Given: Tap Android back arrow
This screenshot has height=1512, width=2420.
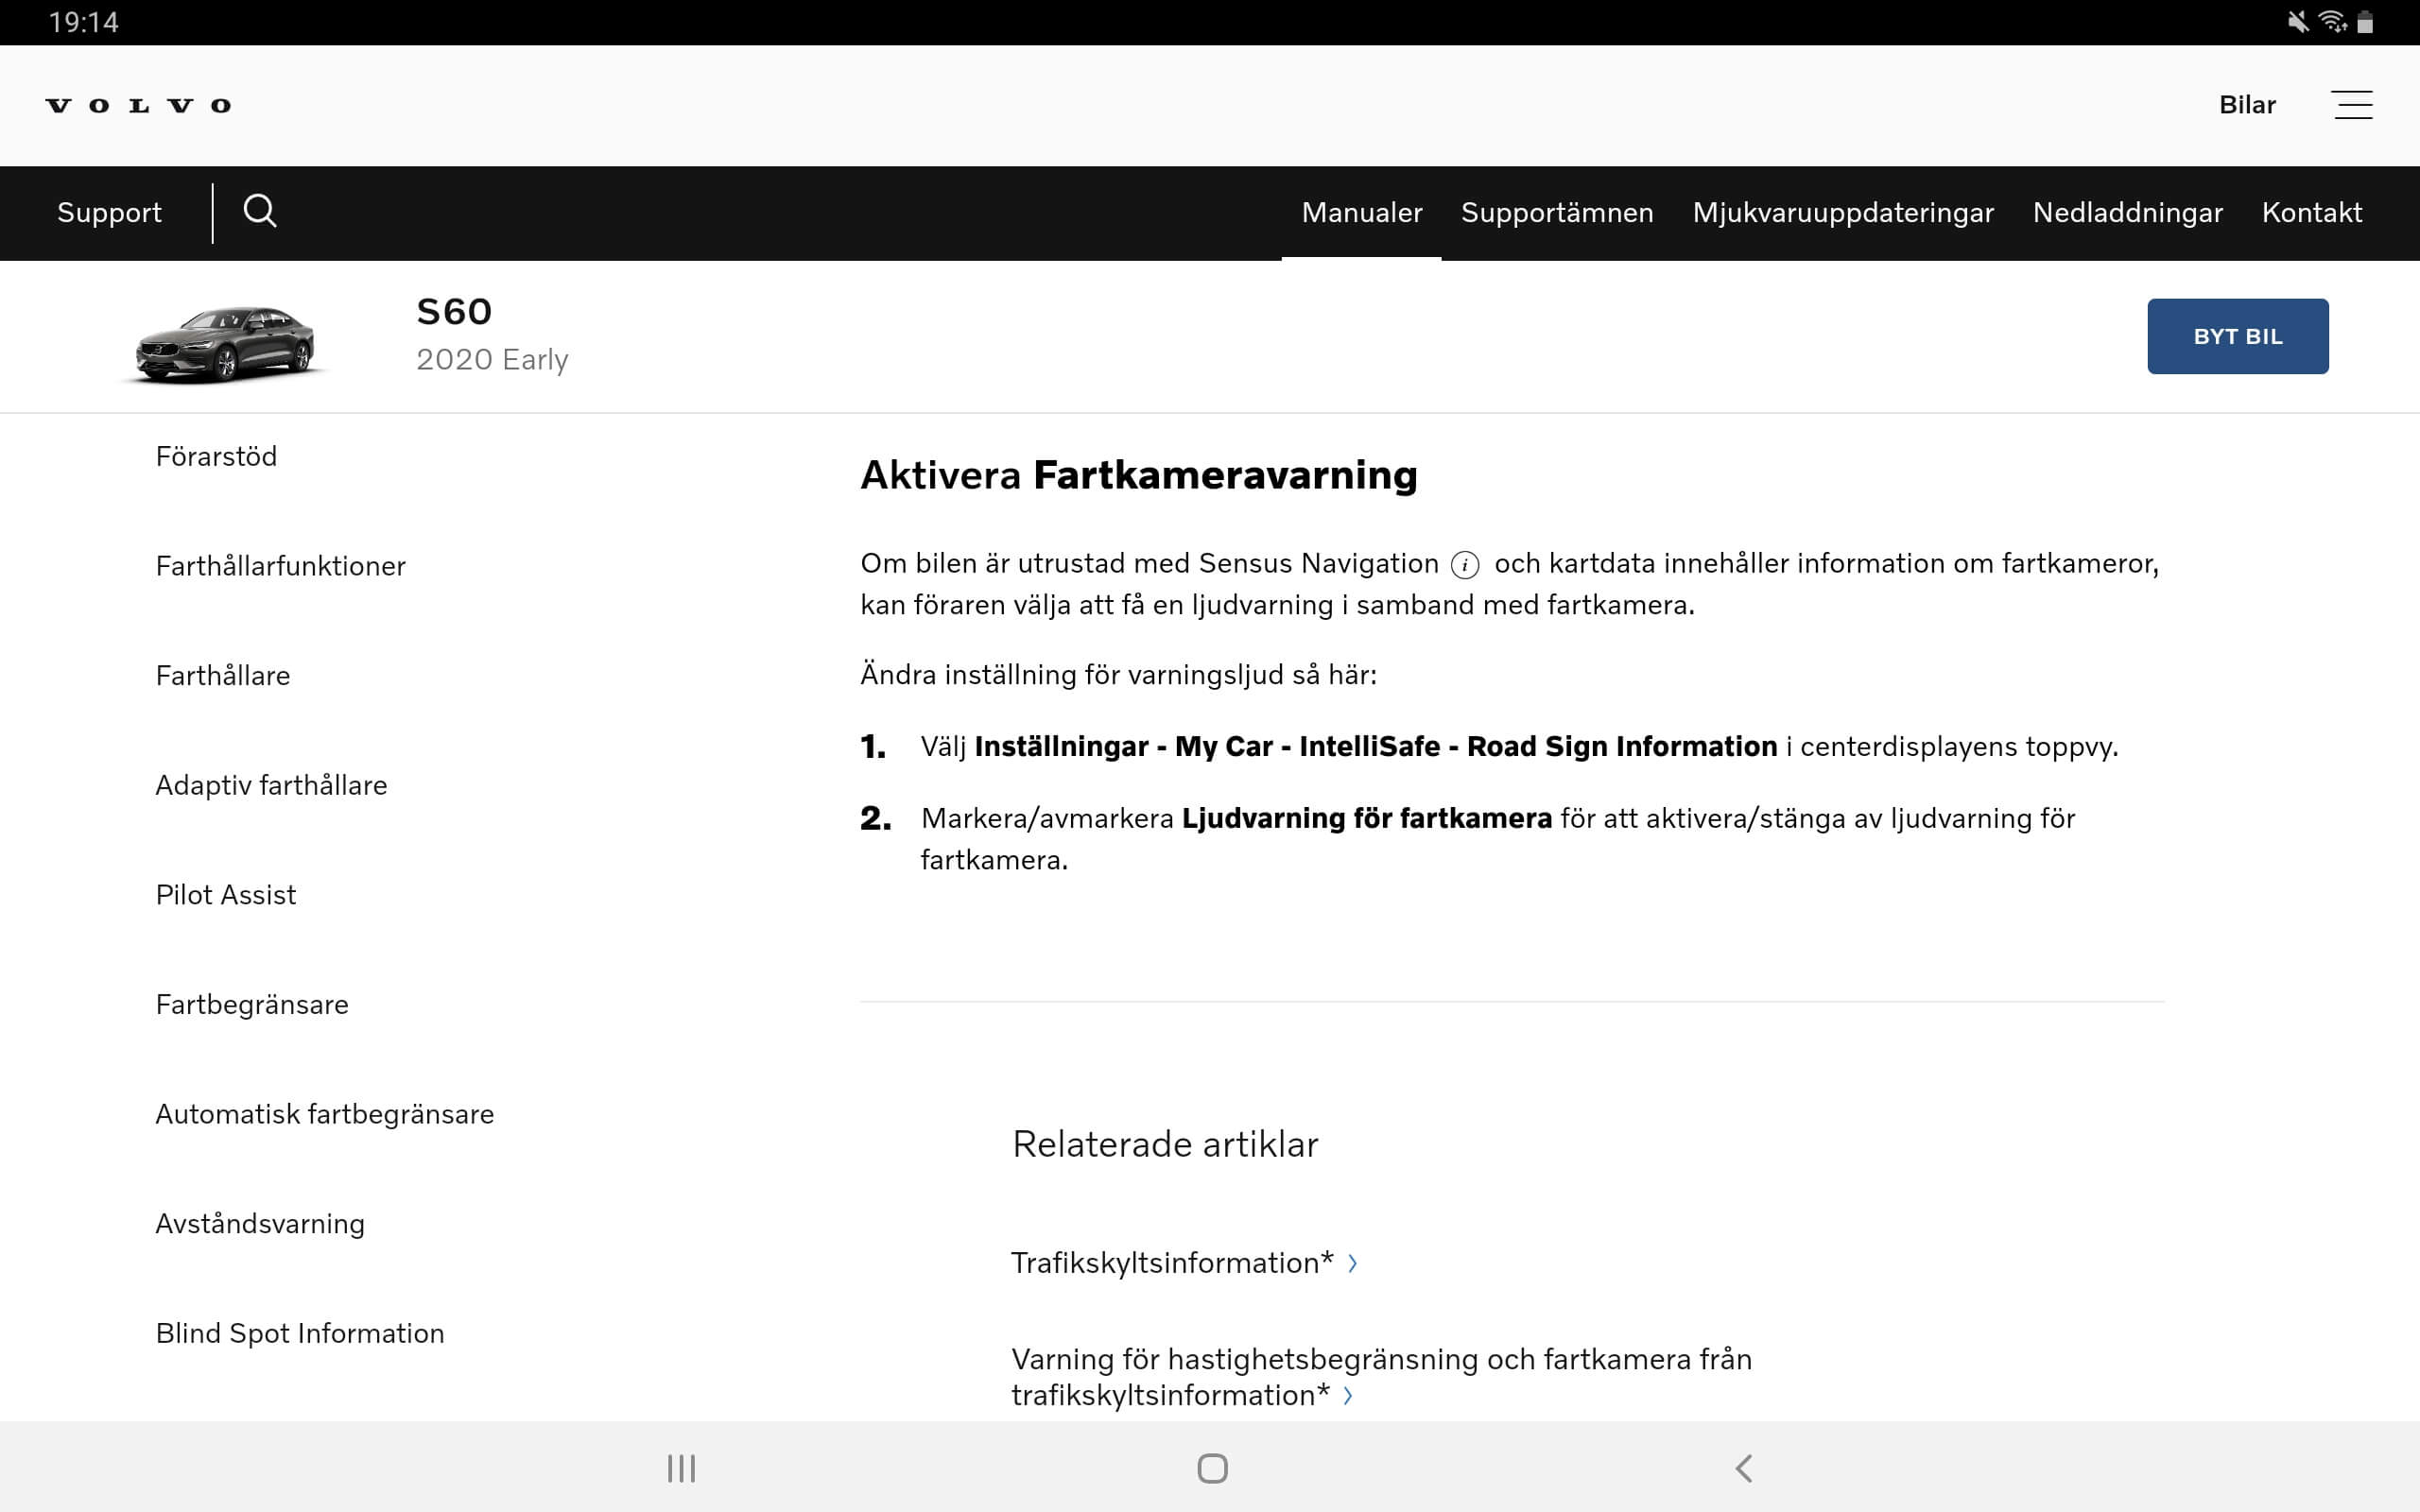Looking at the screenshot, I should tap(1743, 1468).
